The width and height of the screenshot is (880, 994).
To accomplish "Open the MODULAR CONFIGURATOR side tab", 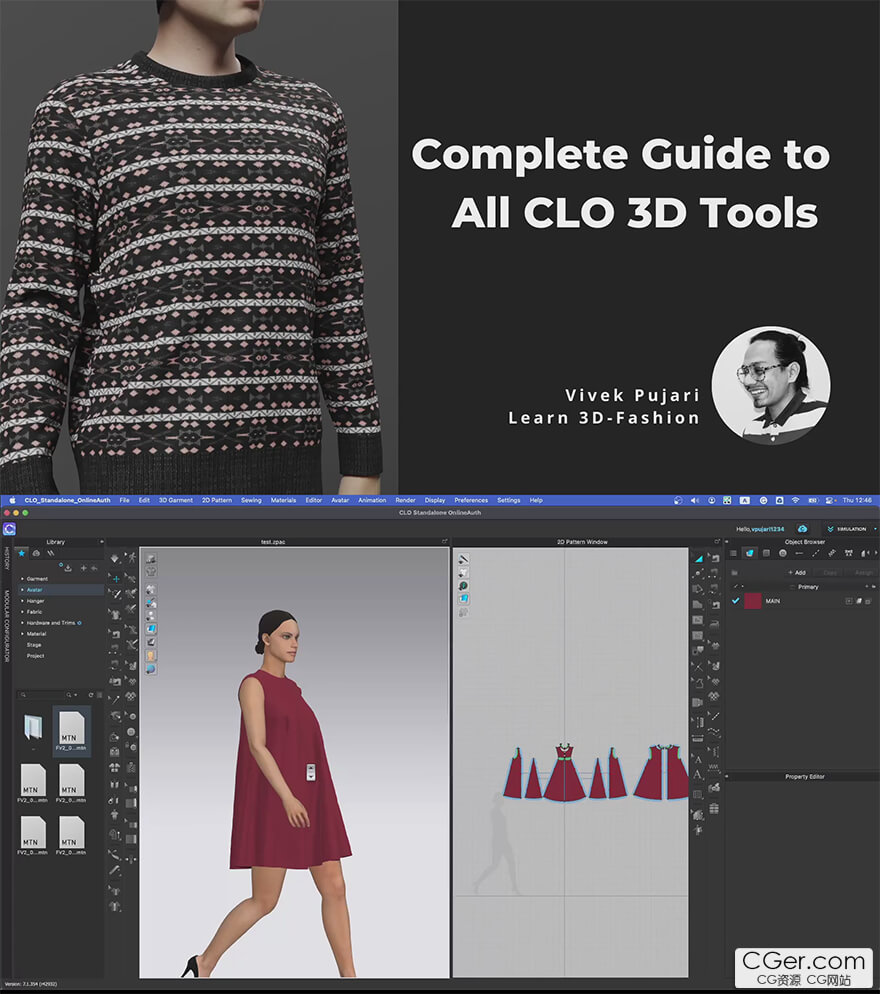I will click(7, 626).
